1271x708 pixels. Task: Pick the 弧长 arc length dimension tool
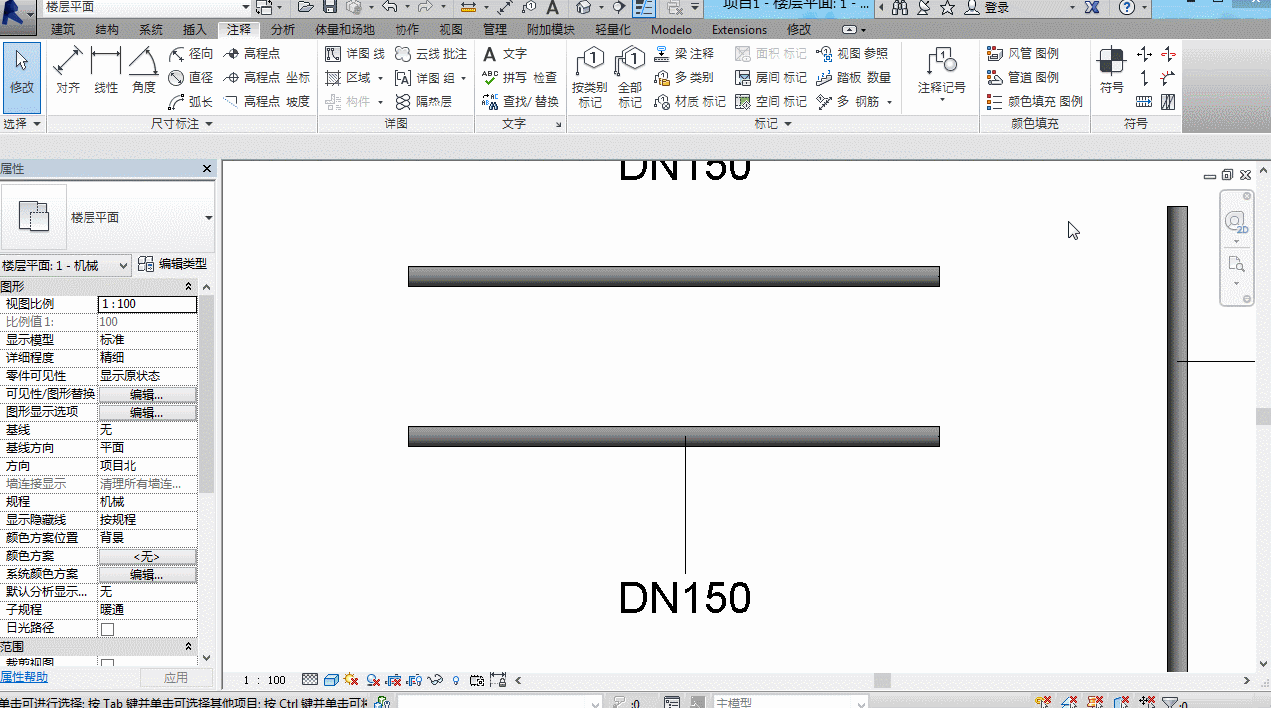pyautogui.click(x=191, y=101)
